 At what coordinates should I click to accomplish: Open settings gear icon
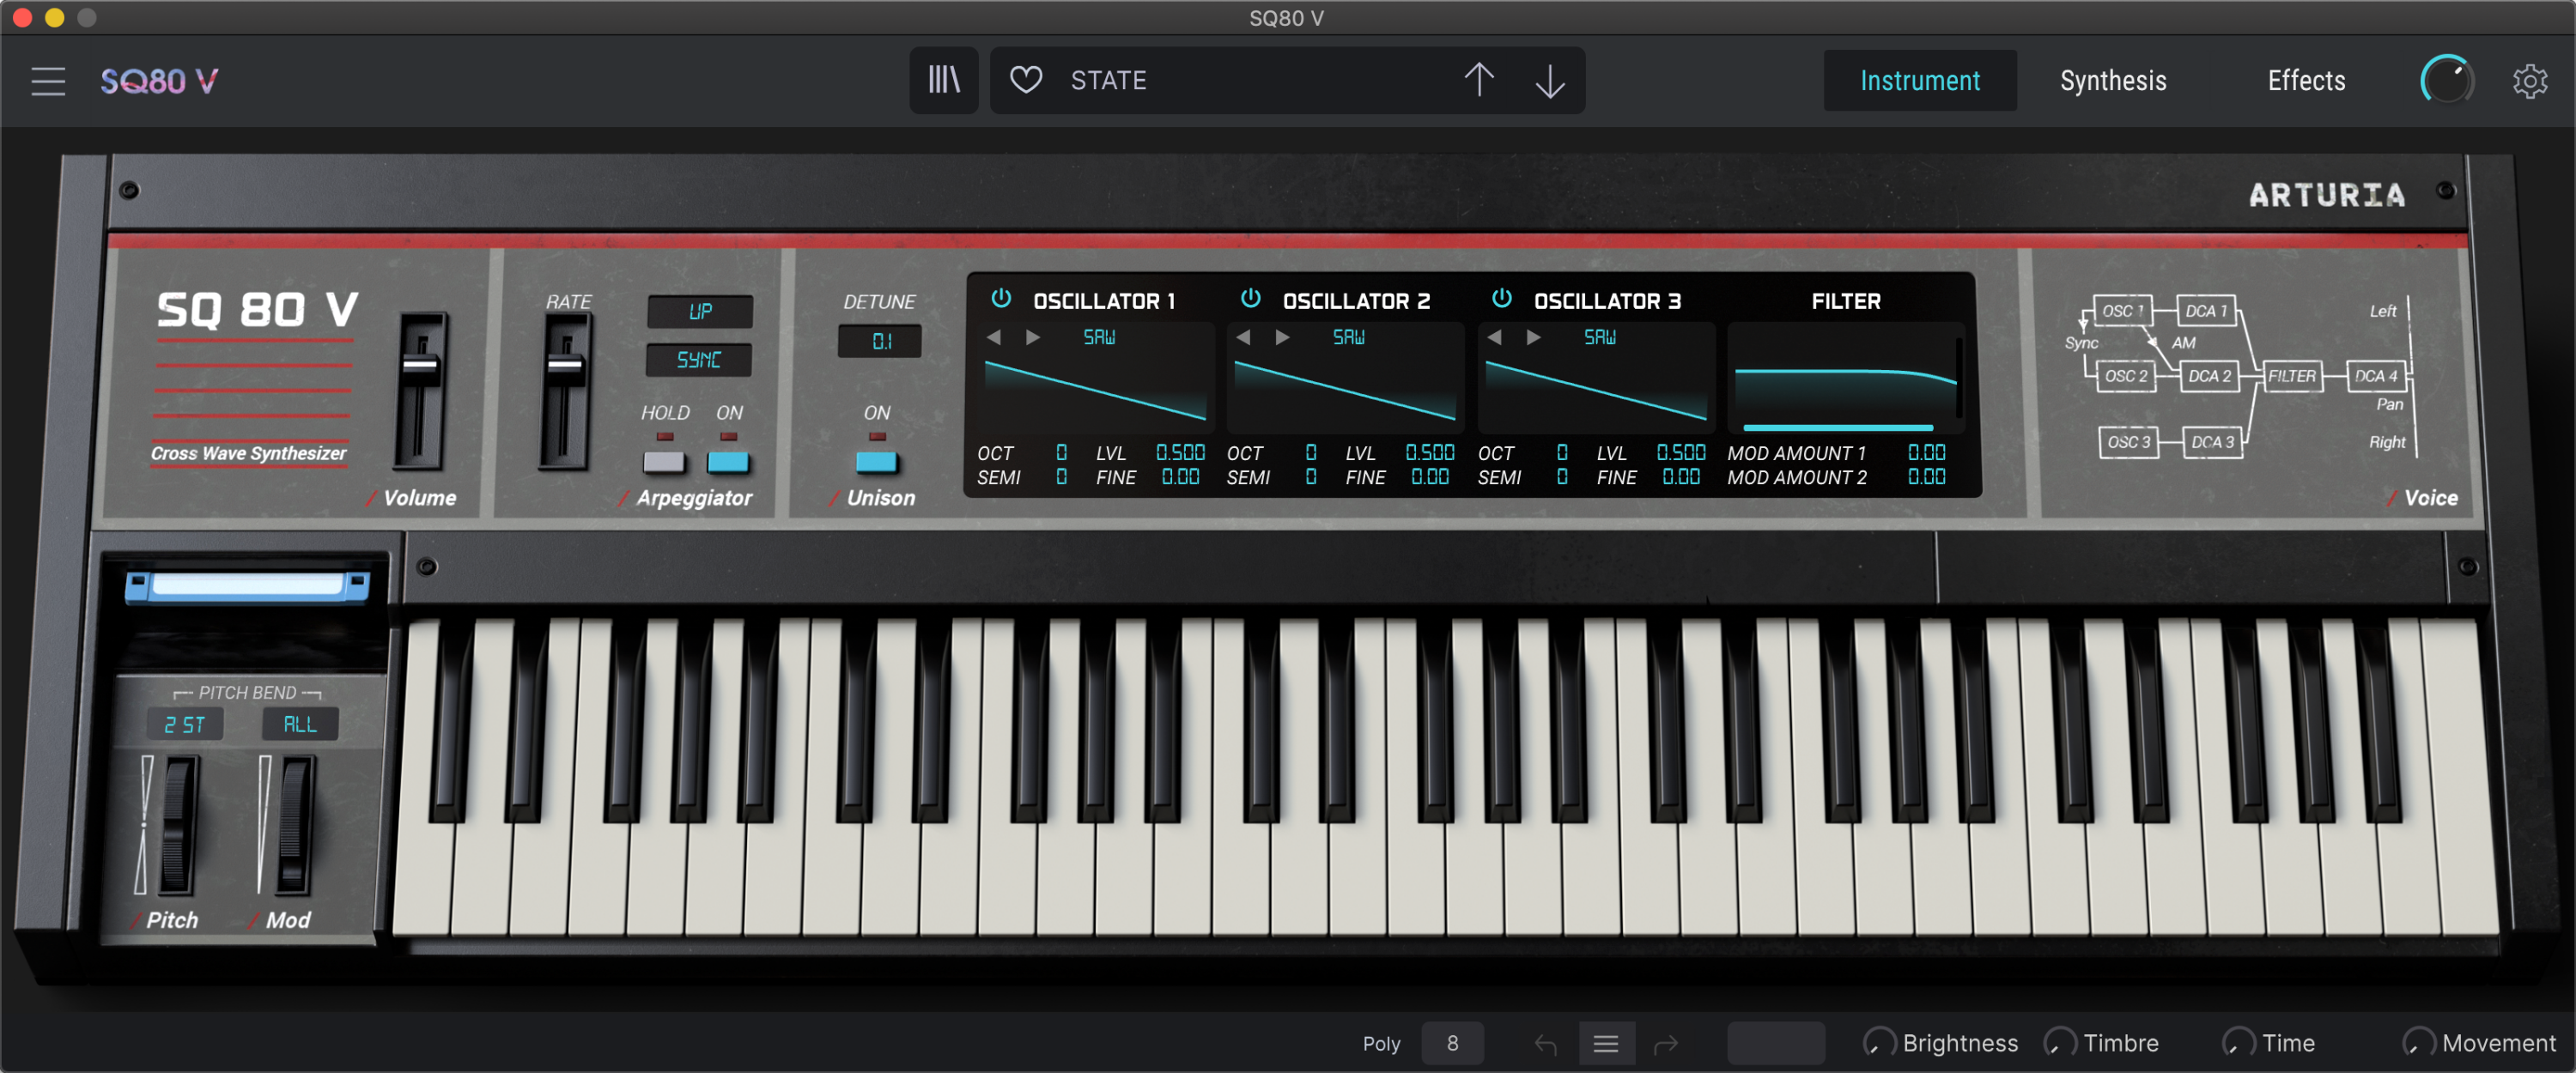(x=2529, y=81)
